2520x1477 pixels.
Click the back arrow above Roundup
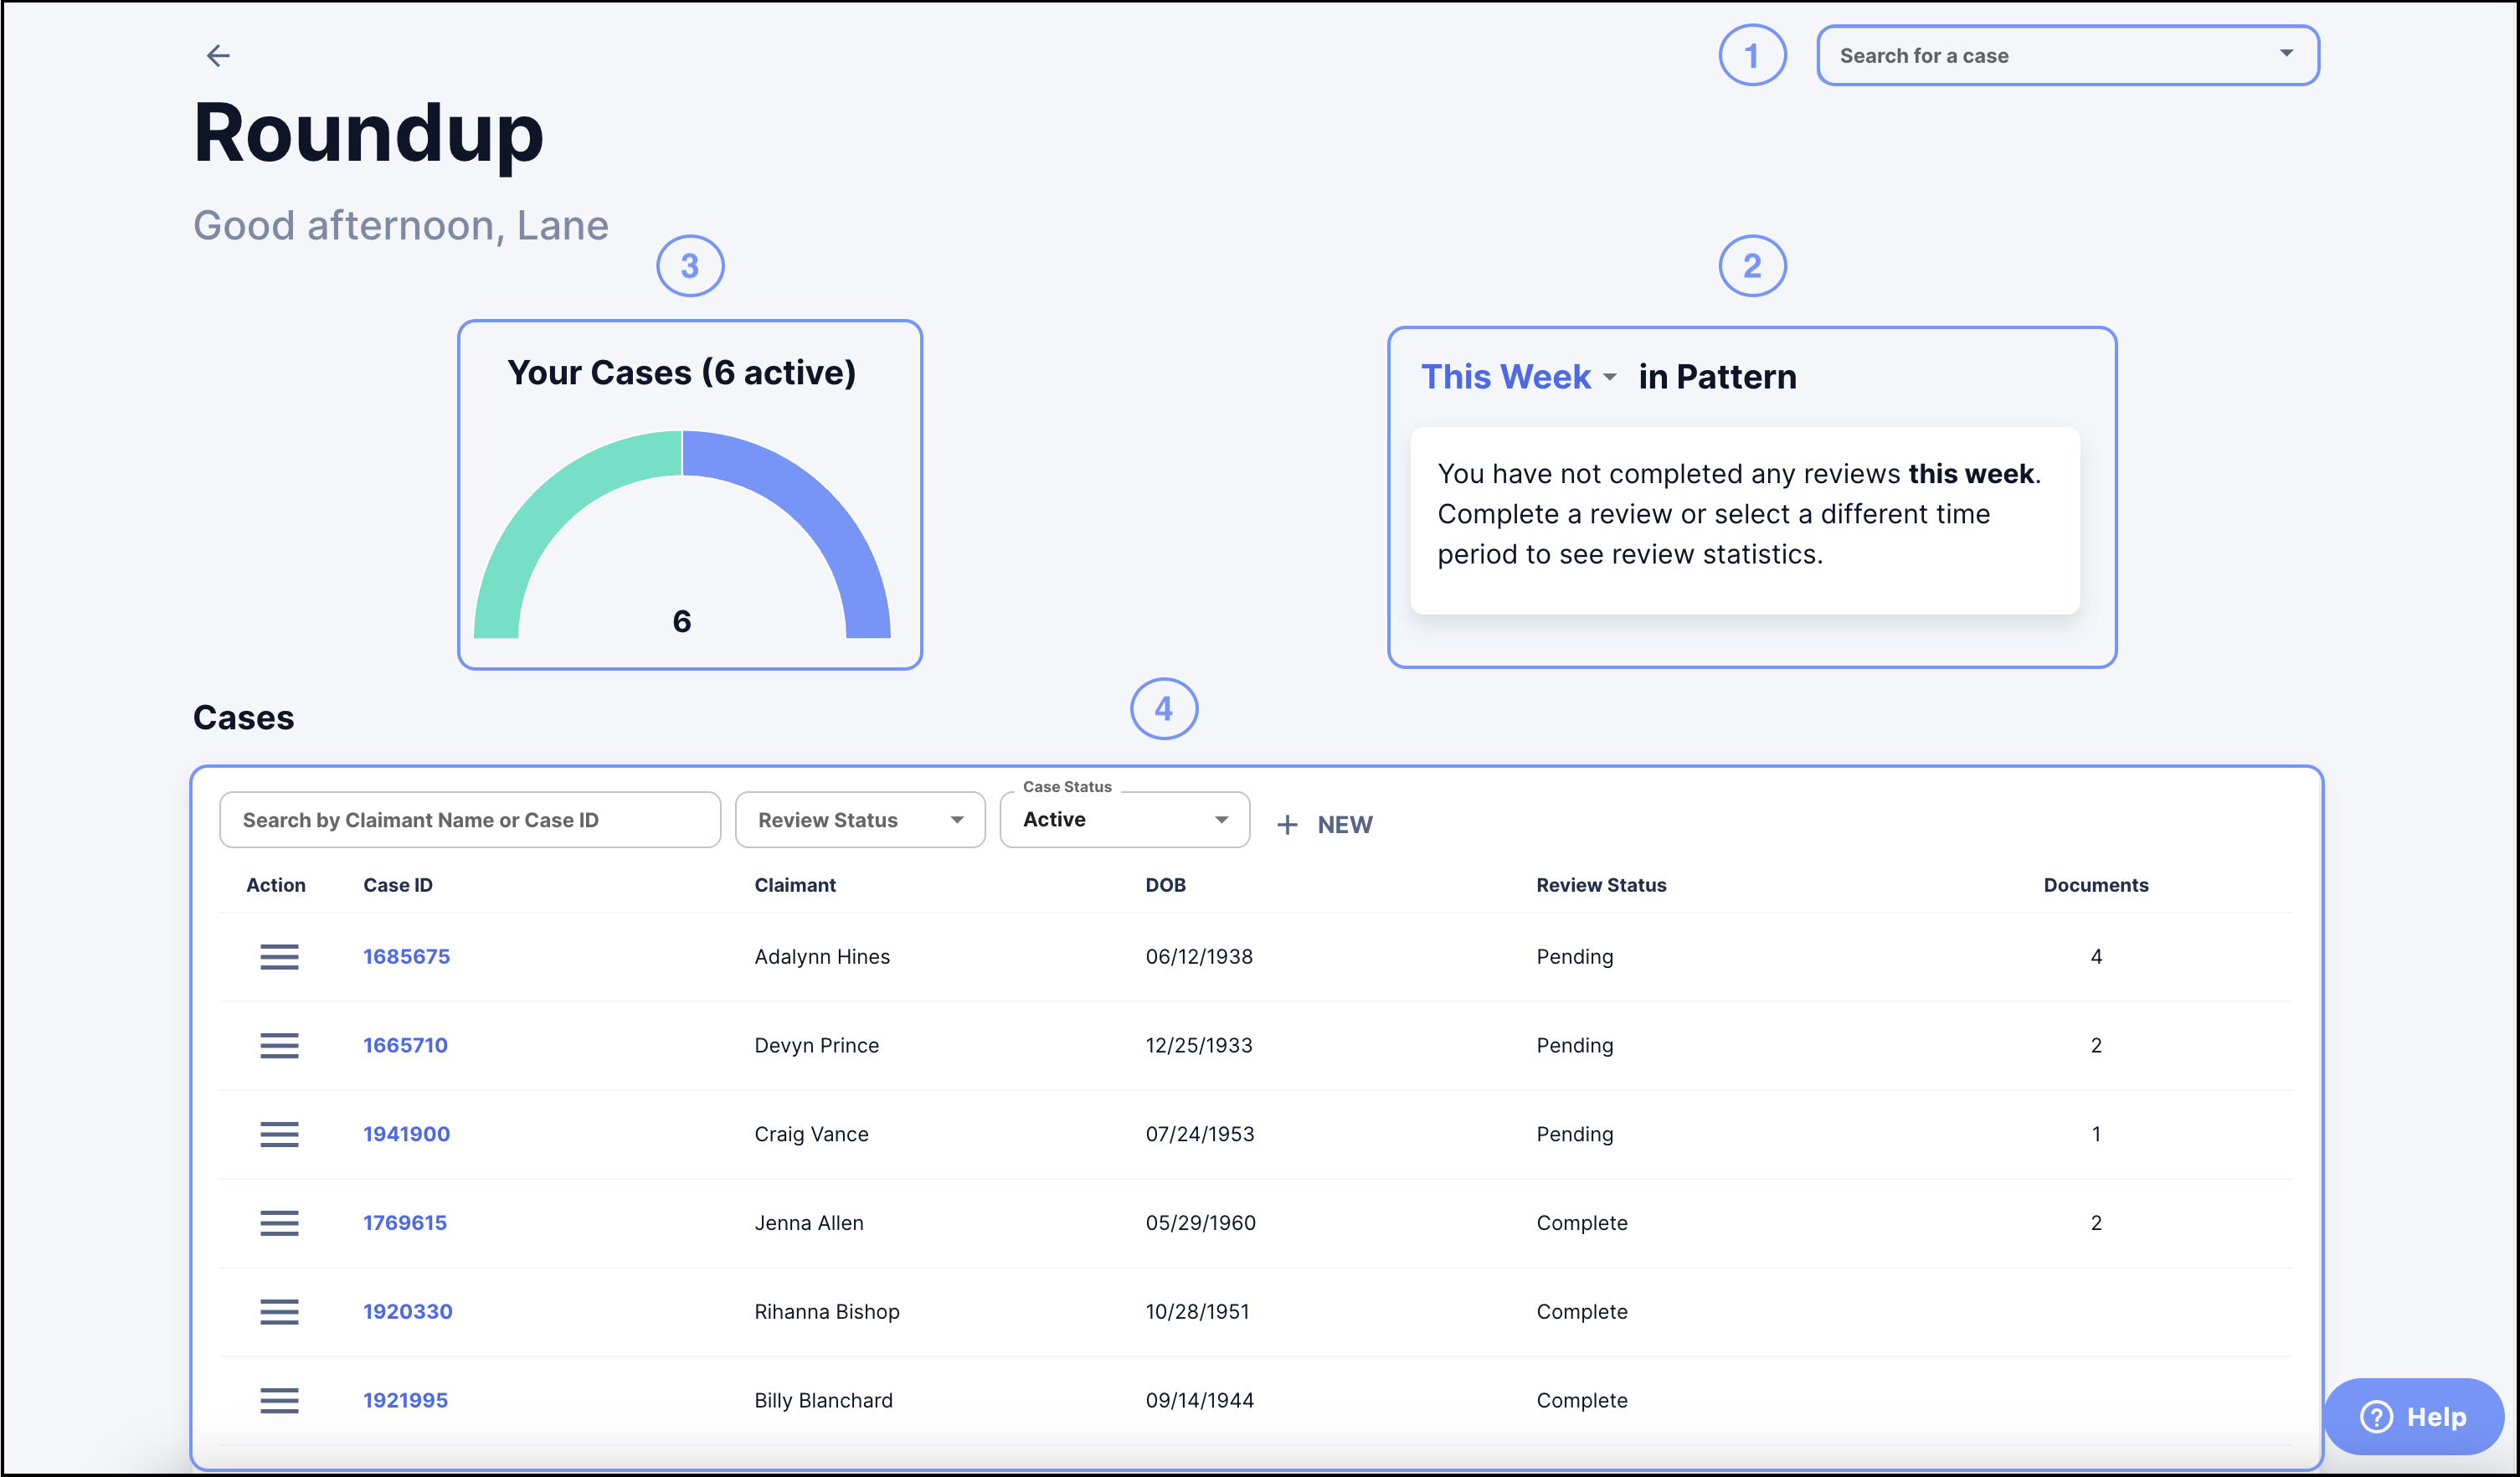coord(218,55)
